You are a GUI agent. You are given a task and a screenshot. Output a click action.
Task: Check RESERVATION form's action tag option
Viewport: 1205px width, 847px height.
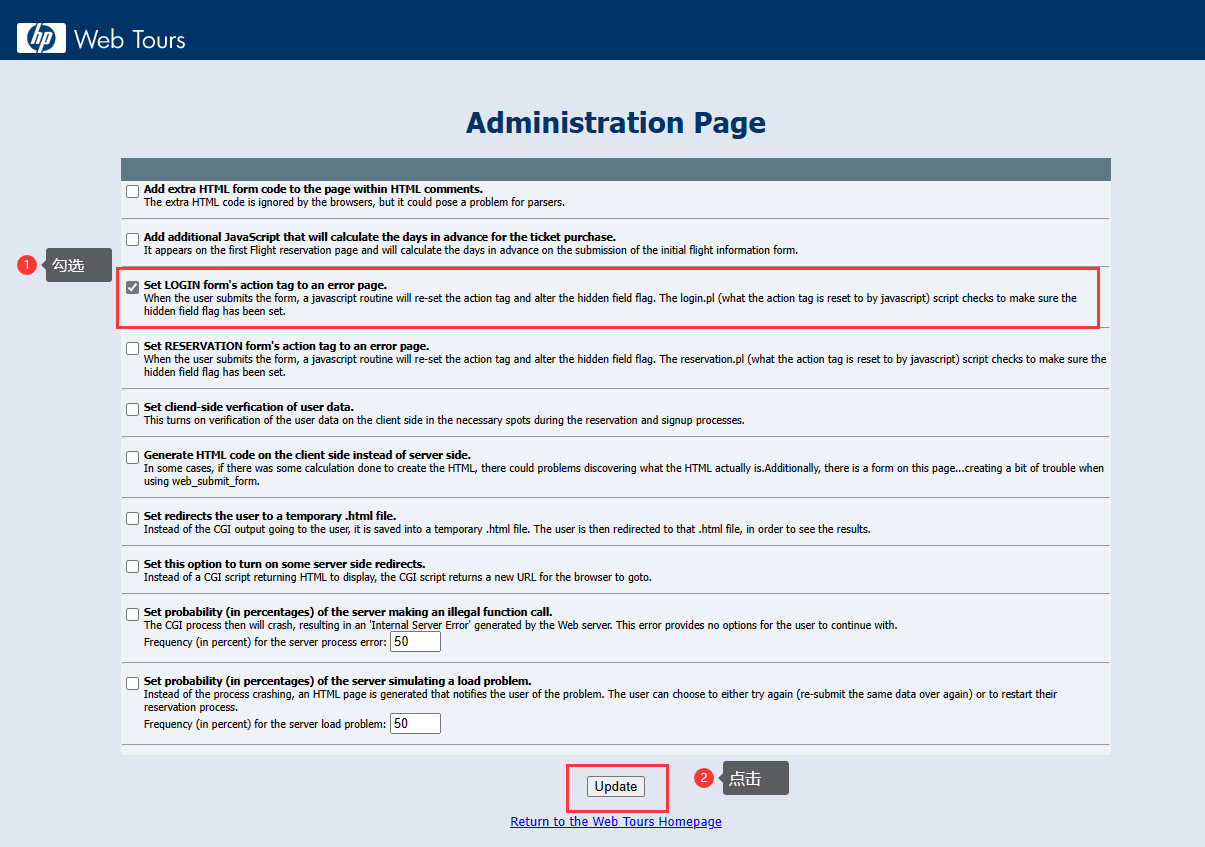pyautogui.click(x=132, y=348)
